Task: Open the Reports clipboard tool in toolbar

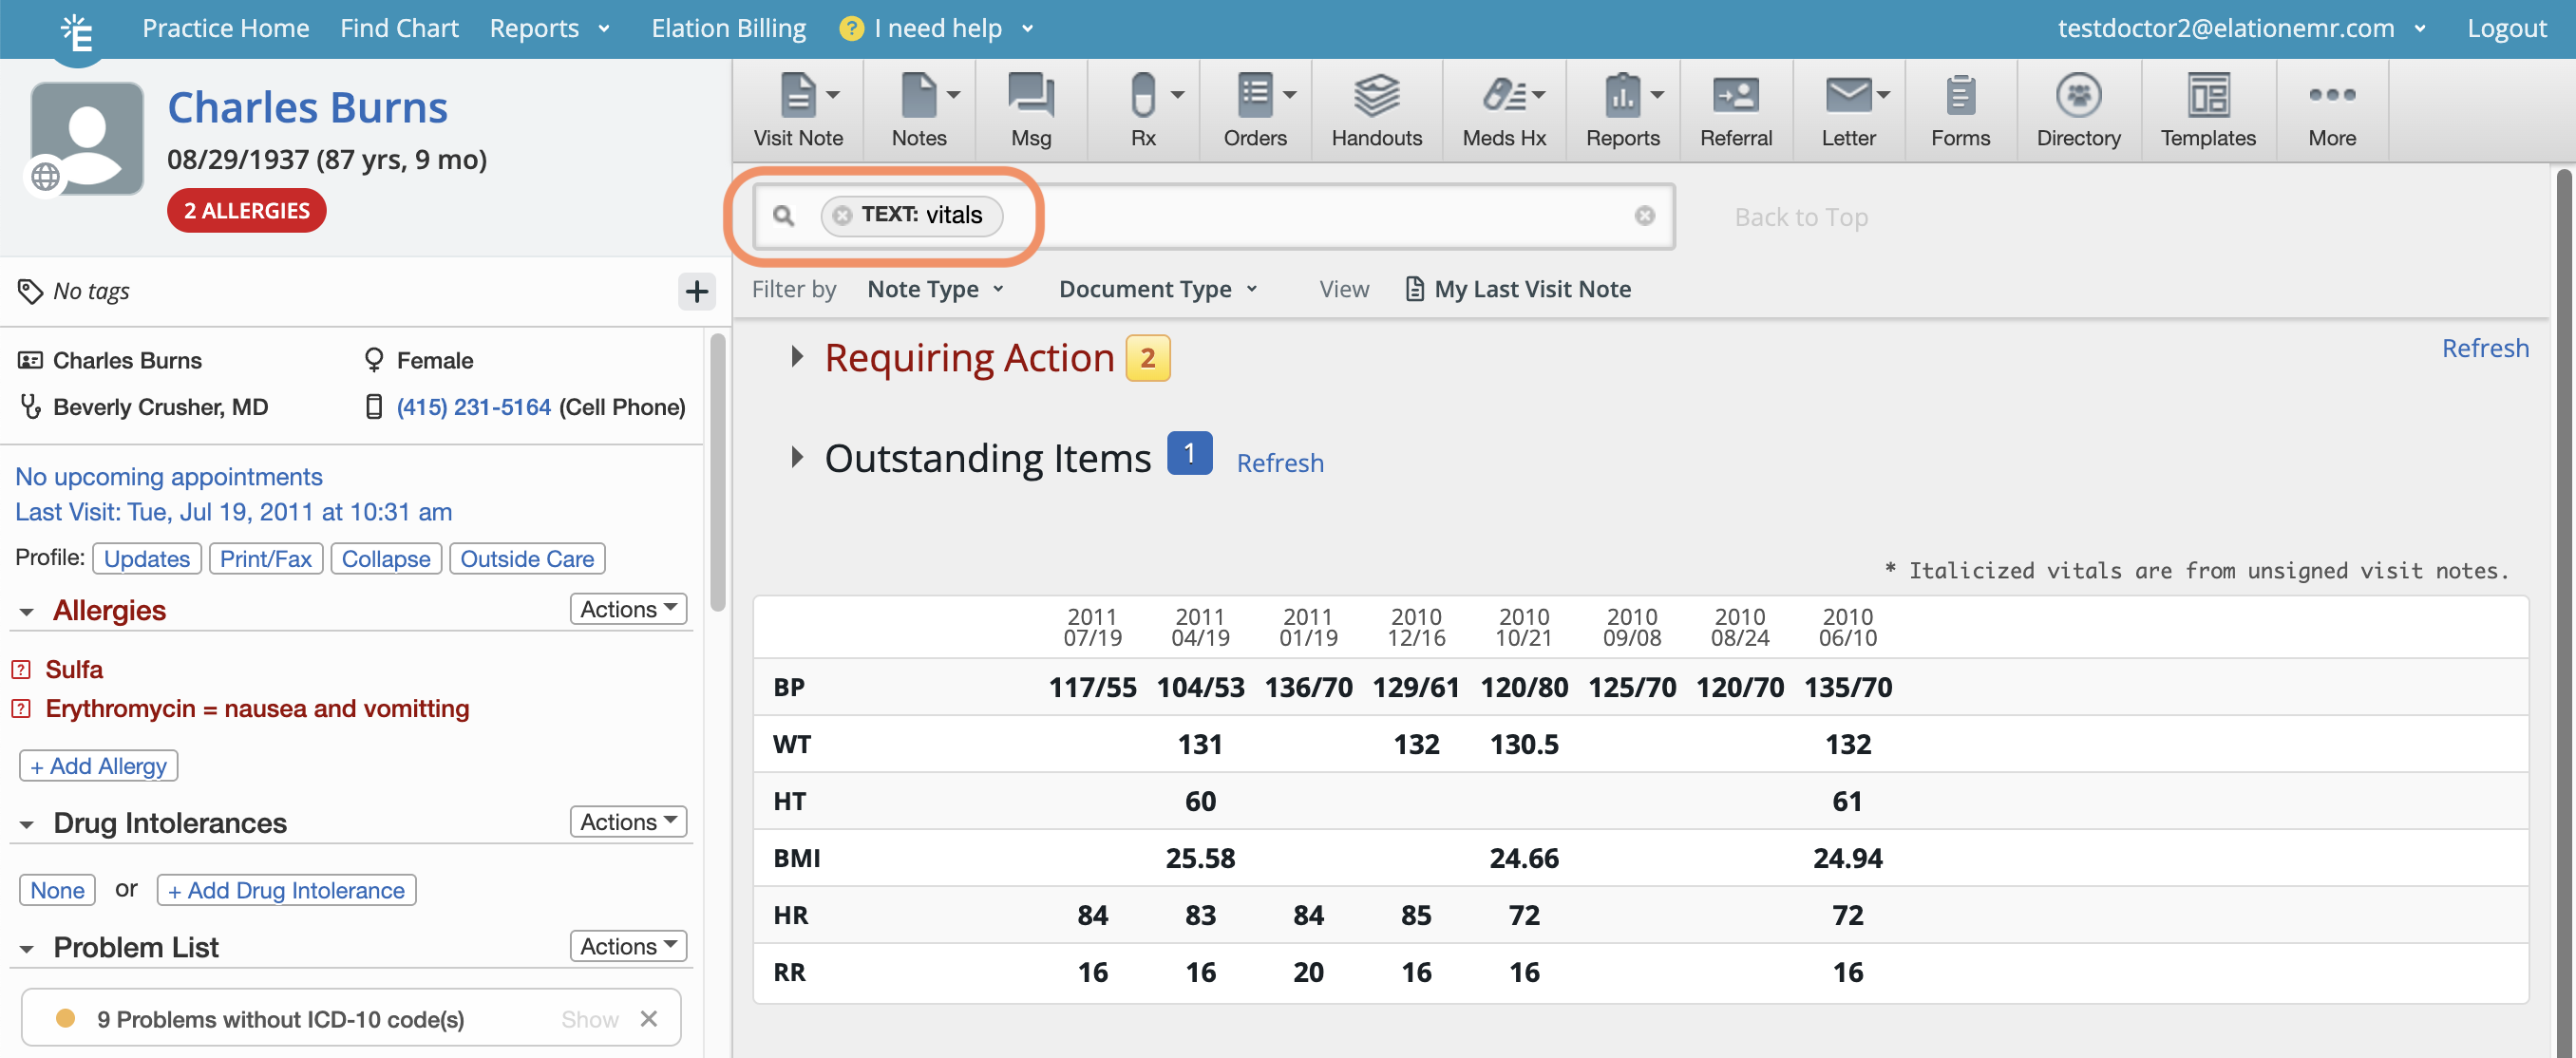Action: [1622, 110]
